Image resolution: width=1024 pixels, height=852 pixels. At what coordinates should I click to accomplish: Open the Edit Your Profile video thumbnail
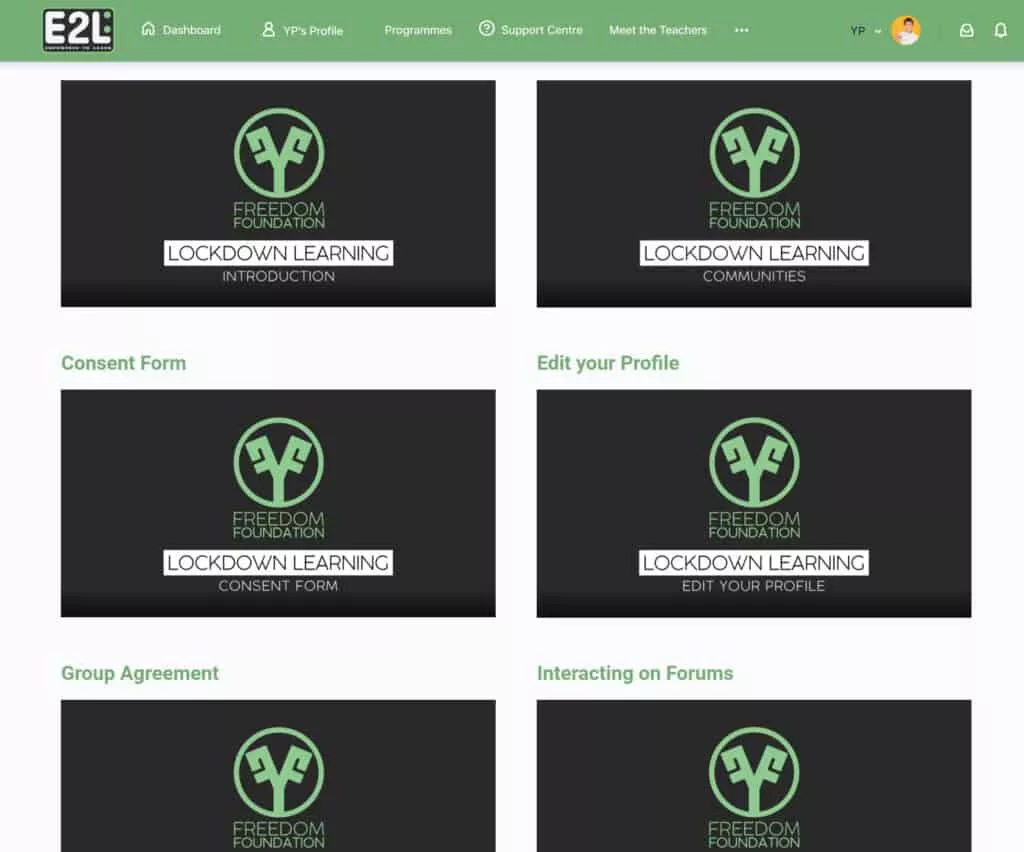[754, 503]
